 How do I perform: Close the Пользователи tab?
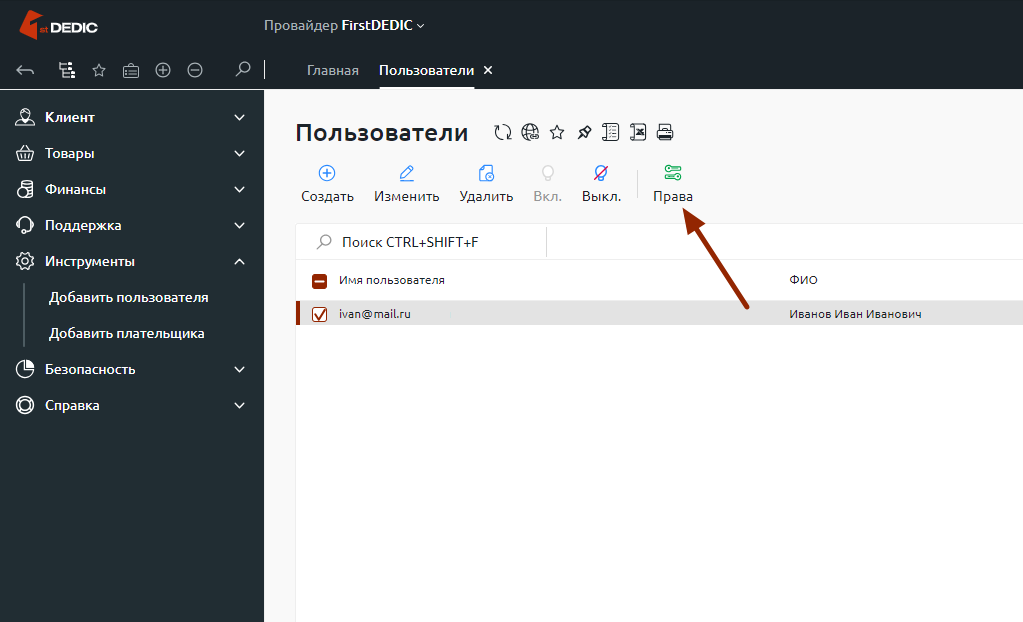pyautogui.click(x=488, y=70)
